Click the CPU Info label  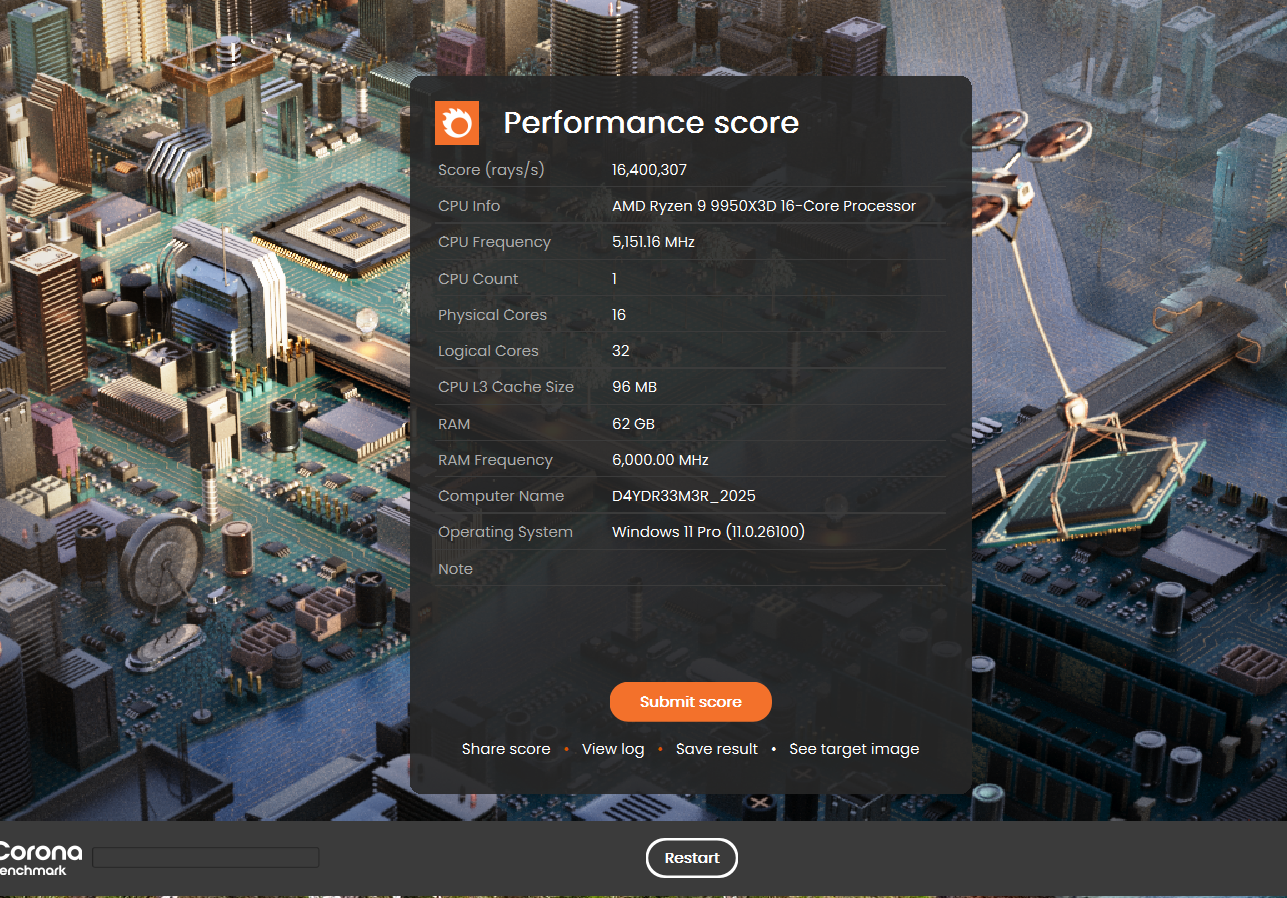click(x=469, y=206)
